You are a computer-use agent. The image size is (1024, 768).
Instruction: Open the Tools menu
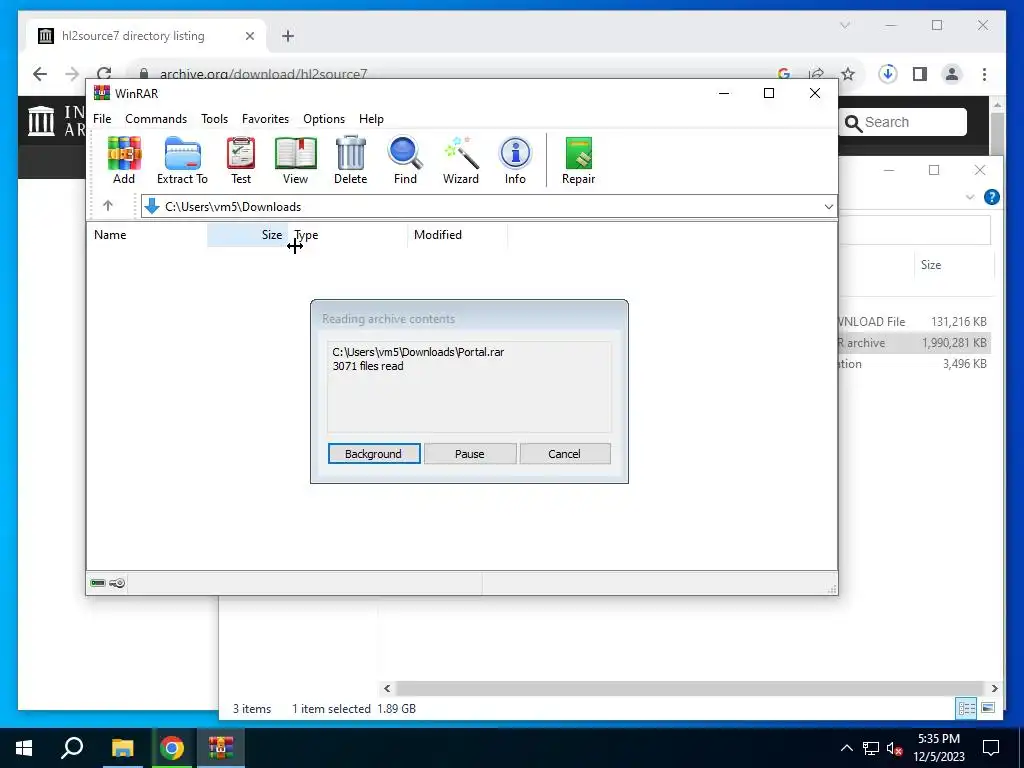coord(214,119)
